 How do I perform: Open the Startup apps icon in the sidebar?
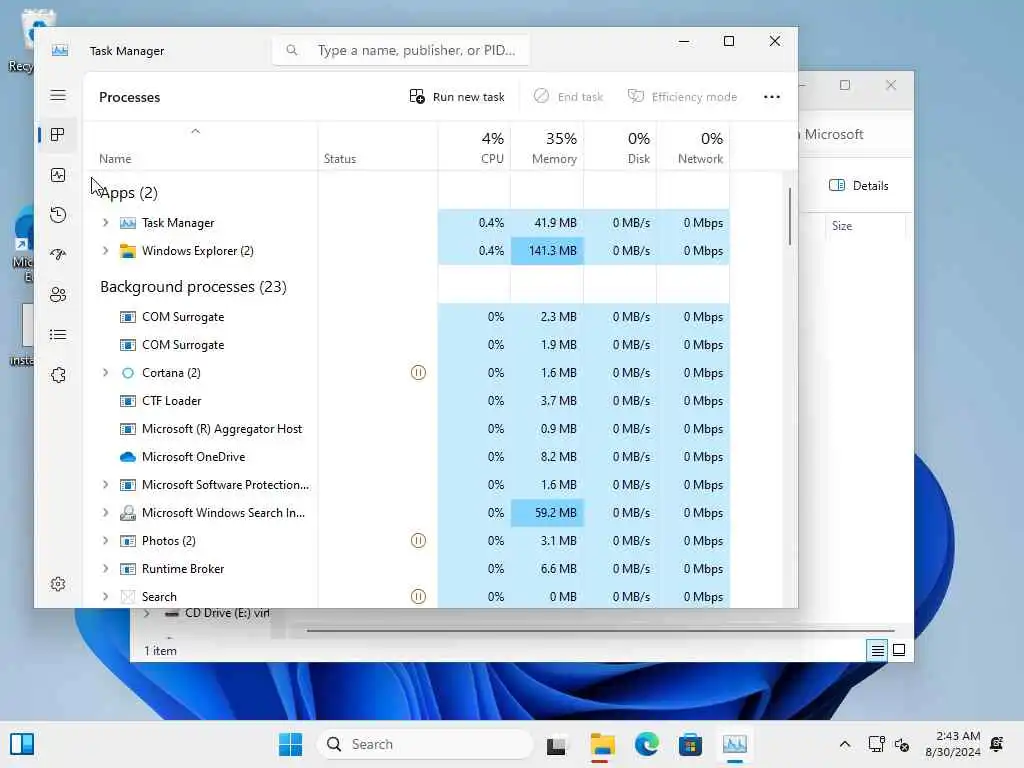click(x=58, y=255)
